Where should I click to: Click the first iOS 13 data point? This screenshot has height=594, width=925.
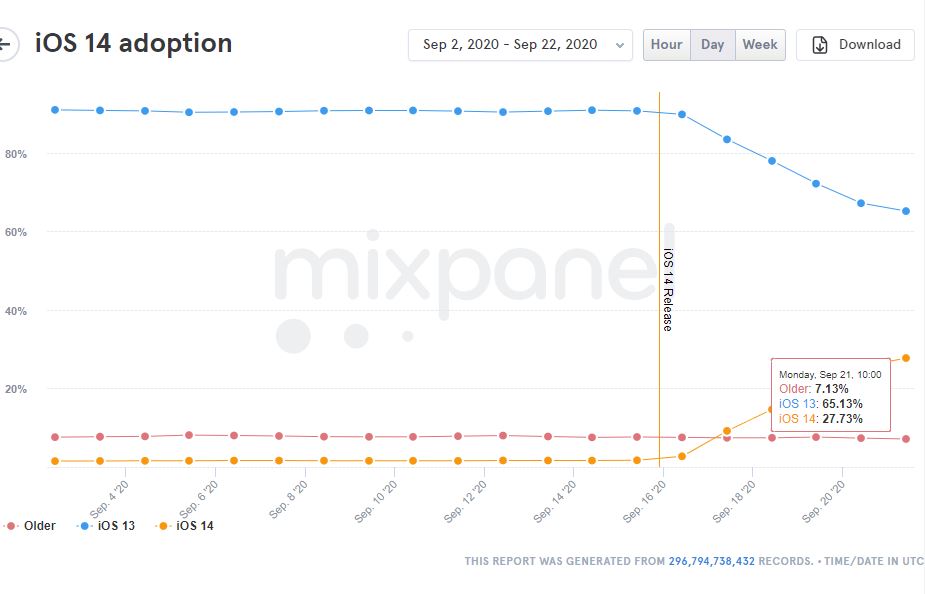(x=55, y=110)
